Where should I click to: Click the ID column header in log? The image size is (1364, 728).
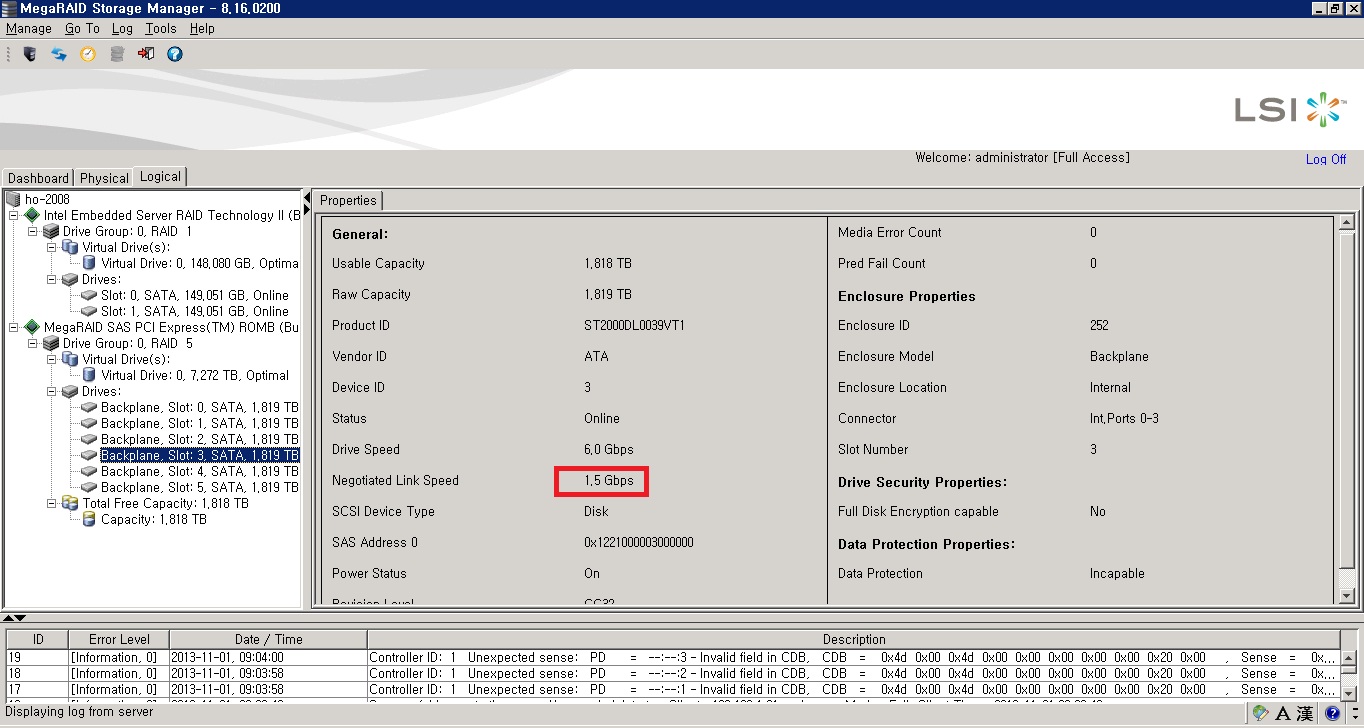tap(38, 639)
